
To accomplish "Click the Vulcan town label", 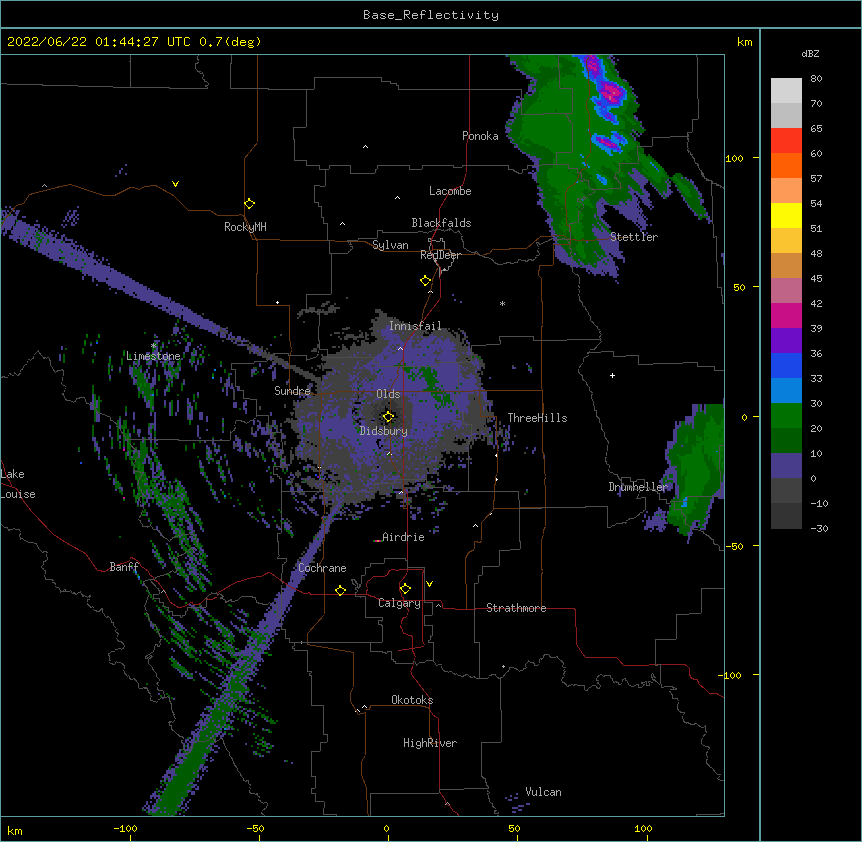I will pyautogui.click(x=543, y=792).
